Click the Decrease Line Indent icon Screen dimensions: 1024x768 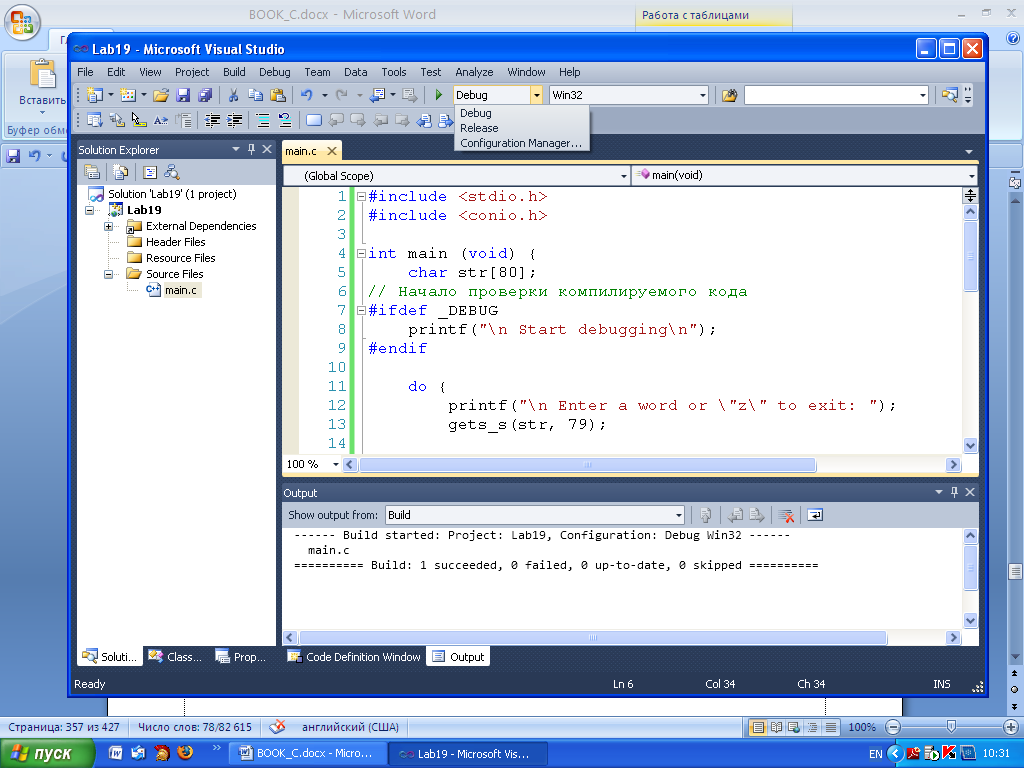click(x=212, y=120)
